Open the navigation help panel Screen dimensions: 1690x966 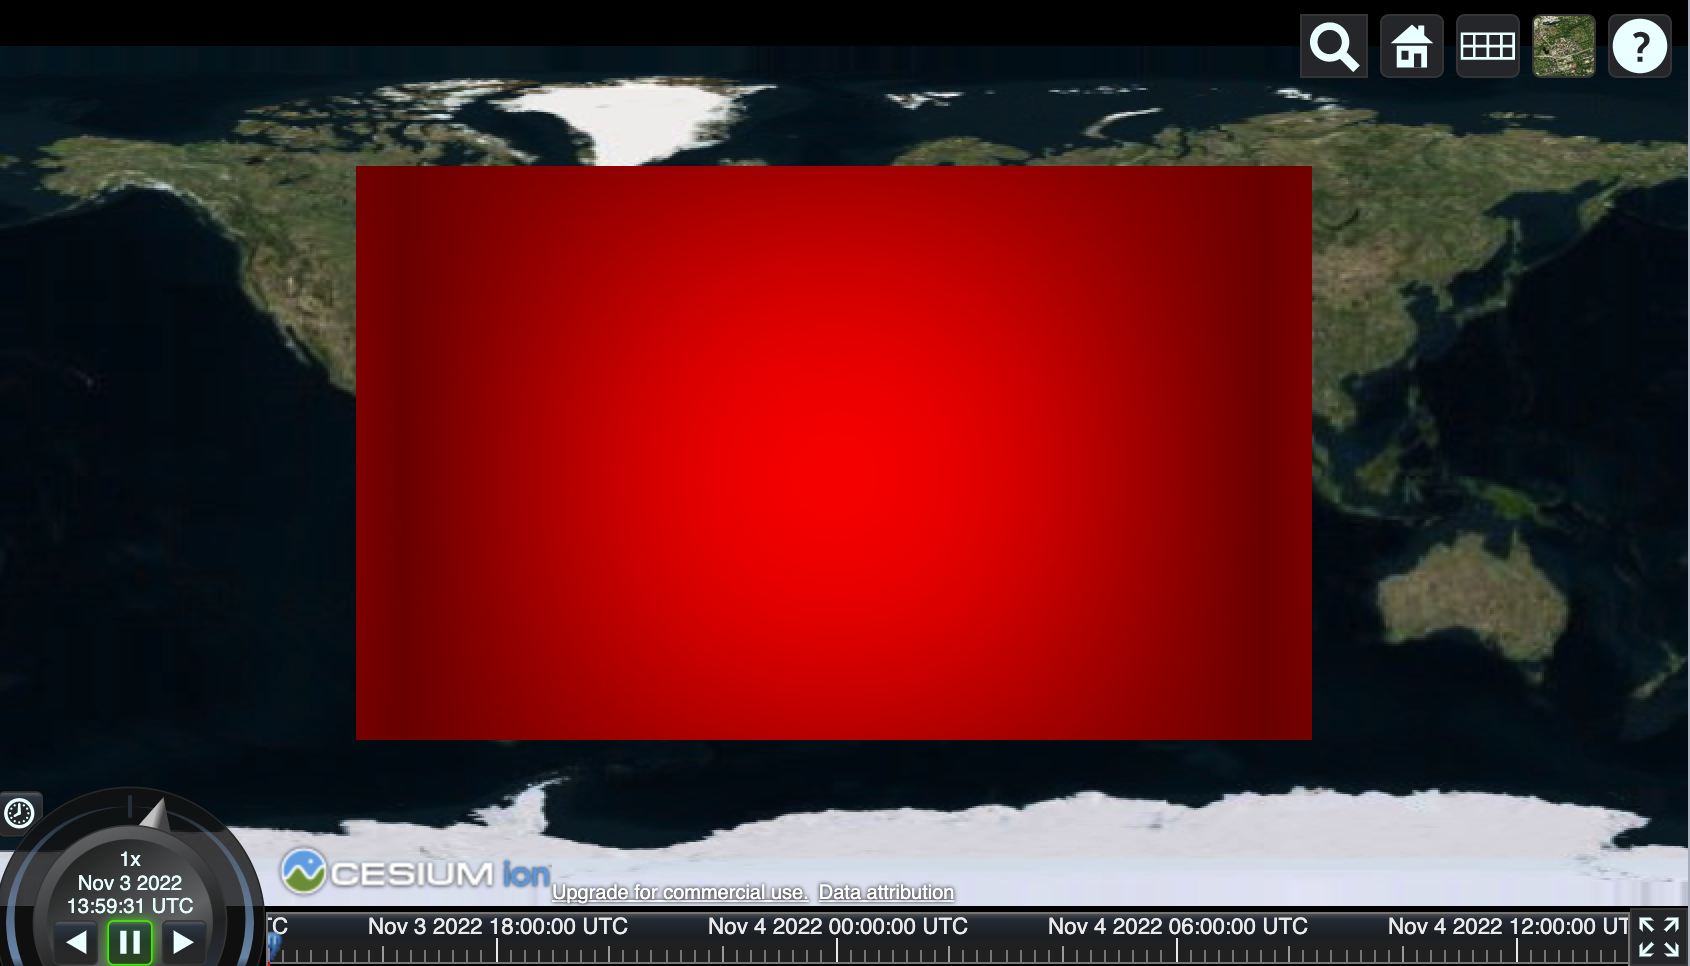point(1639,45)
